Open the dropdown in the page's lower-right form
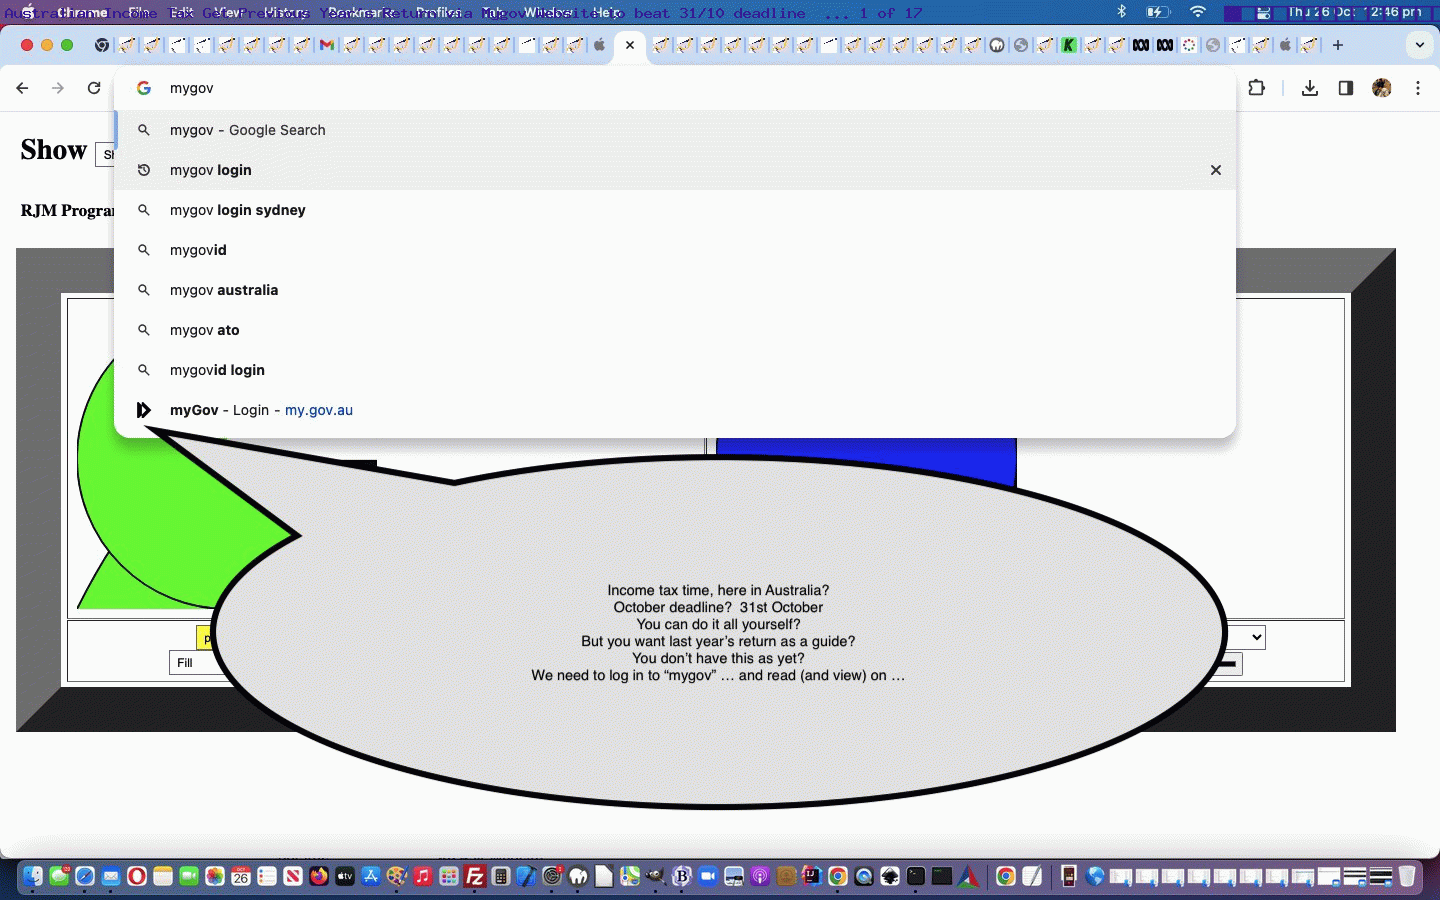 [x=1246, y=637]
